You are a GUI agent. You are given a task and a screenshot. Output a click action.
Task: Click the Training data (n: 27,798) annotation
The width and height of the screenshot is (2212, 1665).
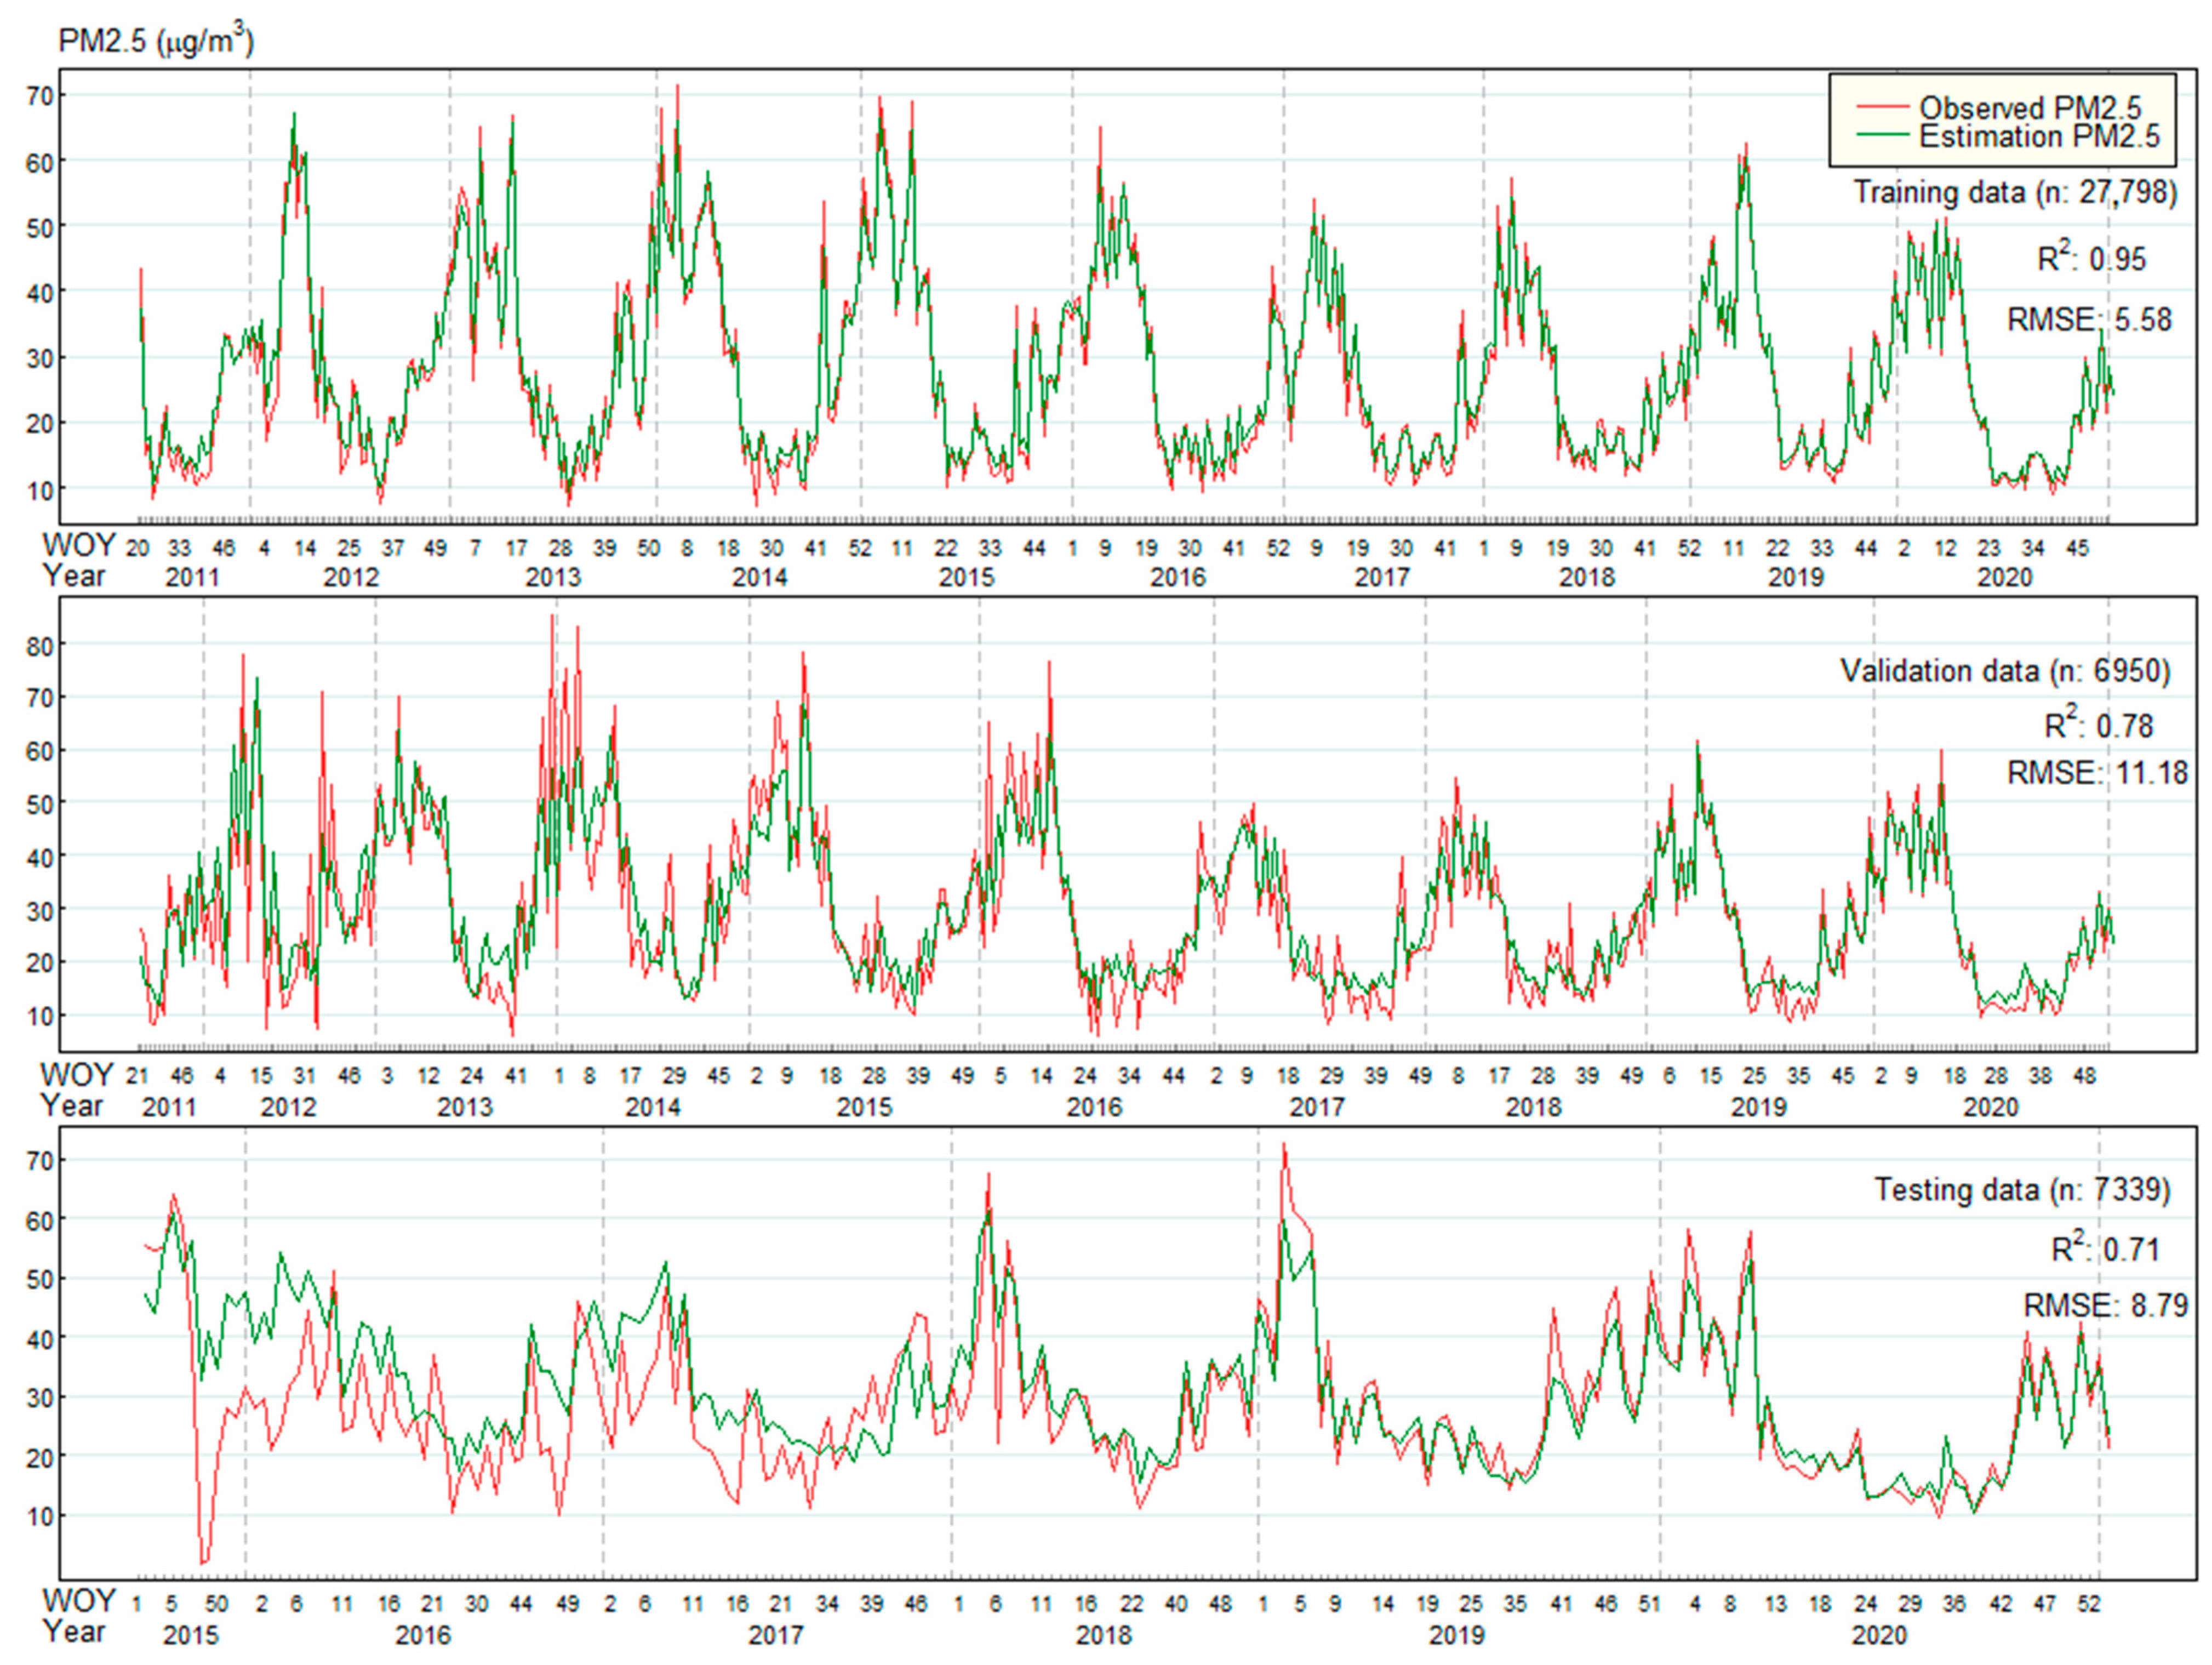click(2014, 192)
